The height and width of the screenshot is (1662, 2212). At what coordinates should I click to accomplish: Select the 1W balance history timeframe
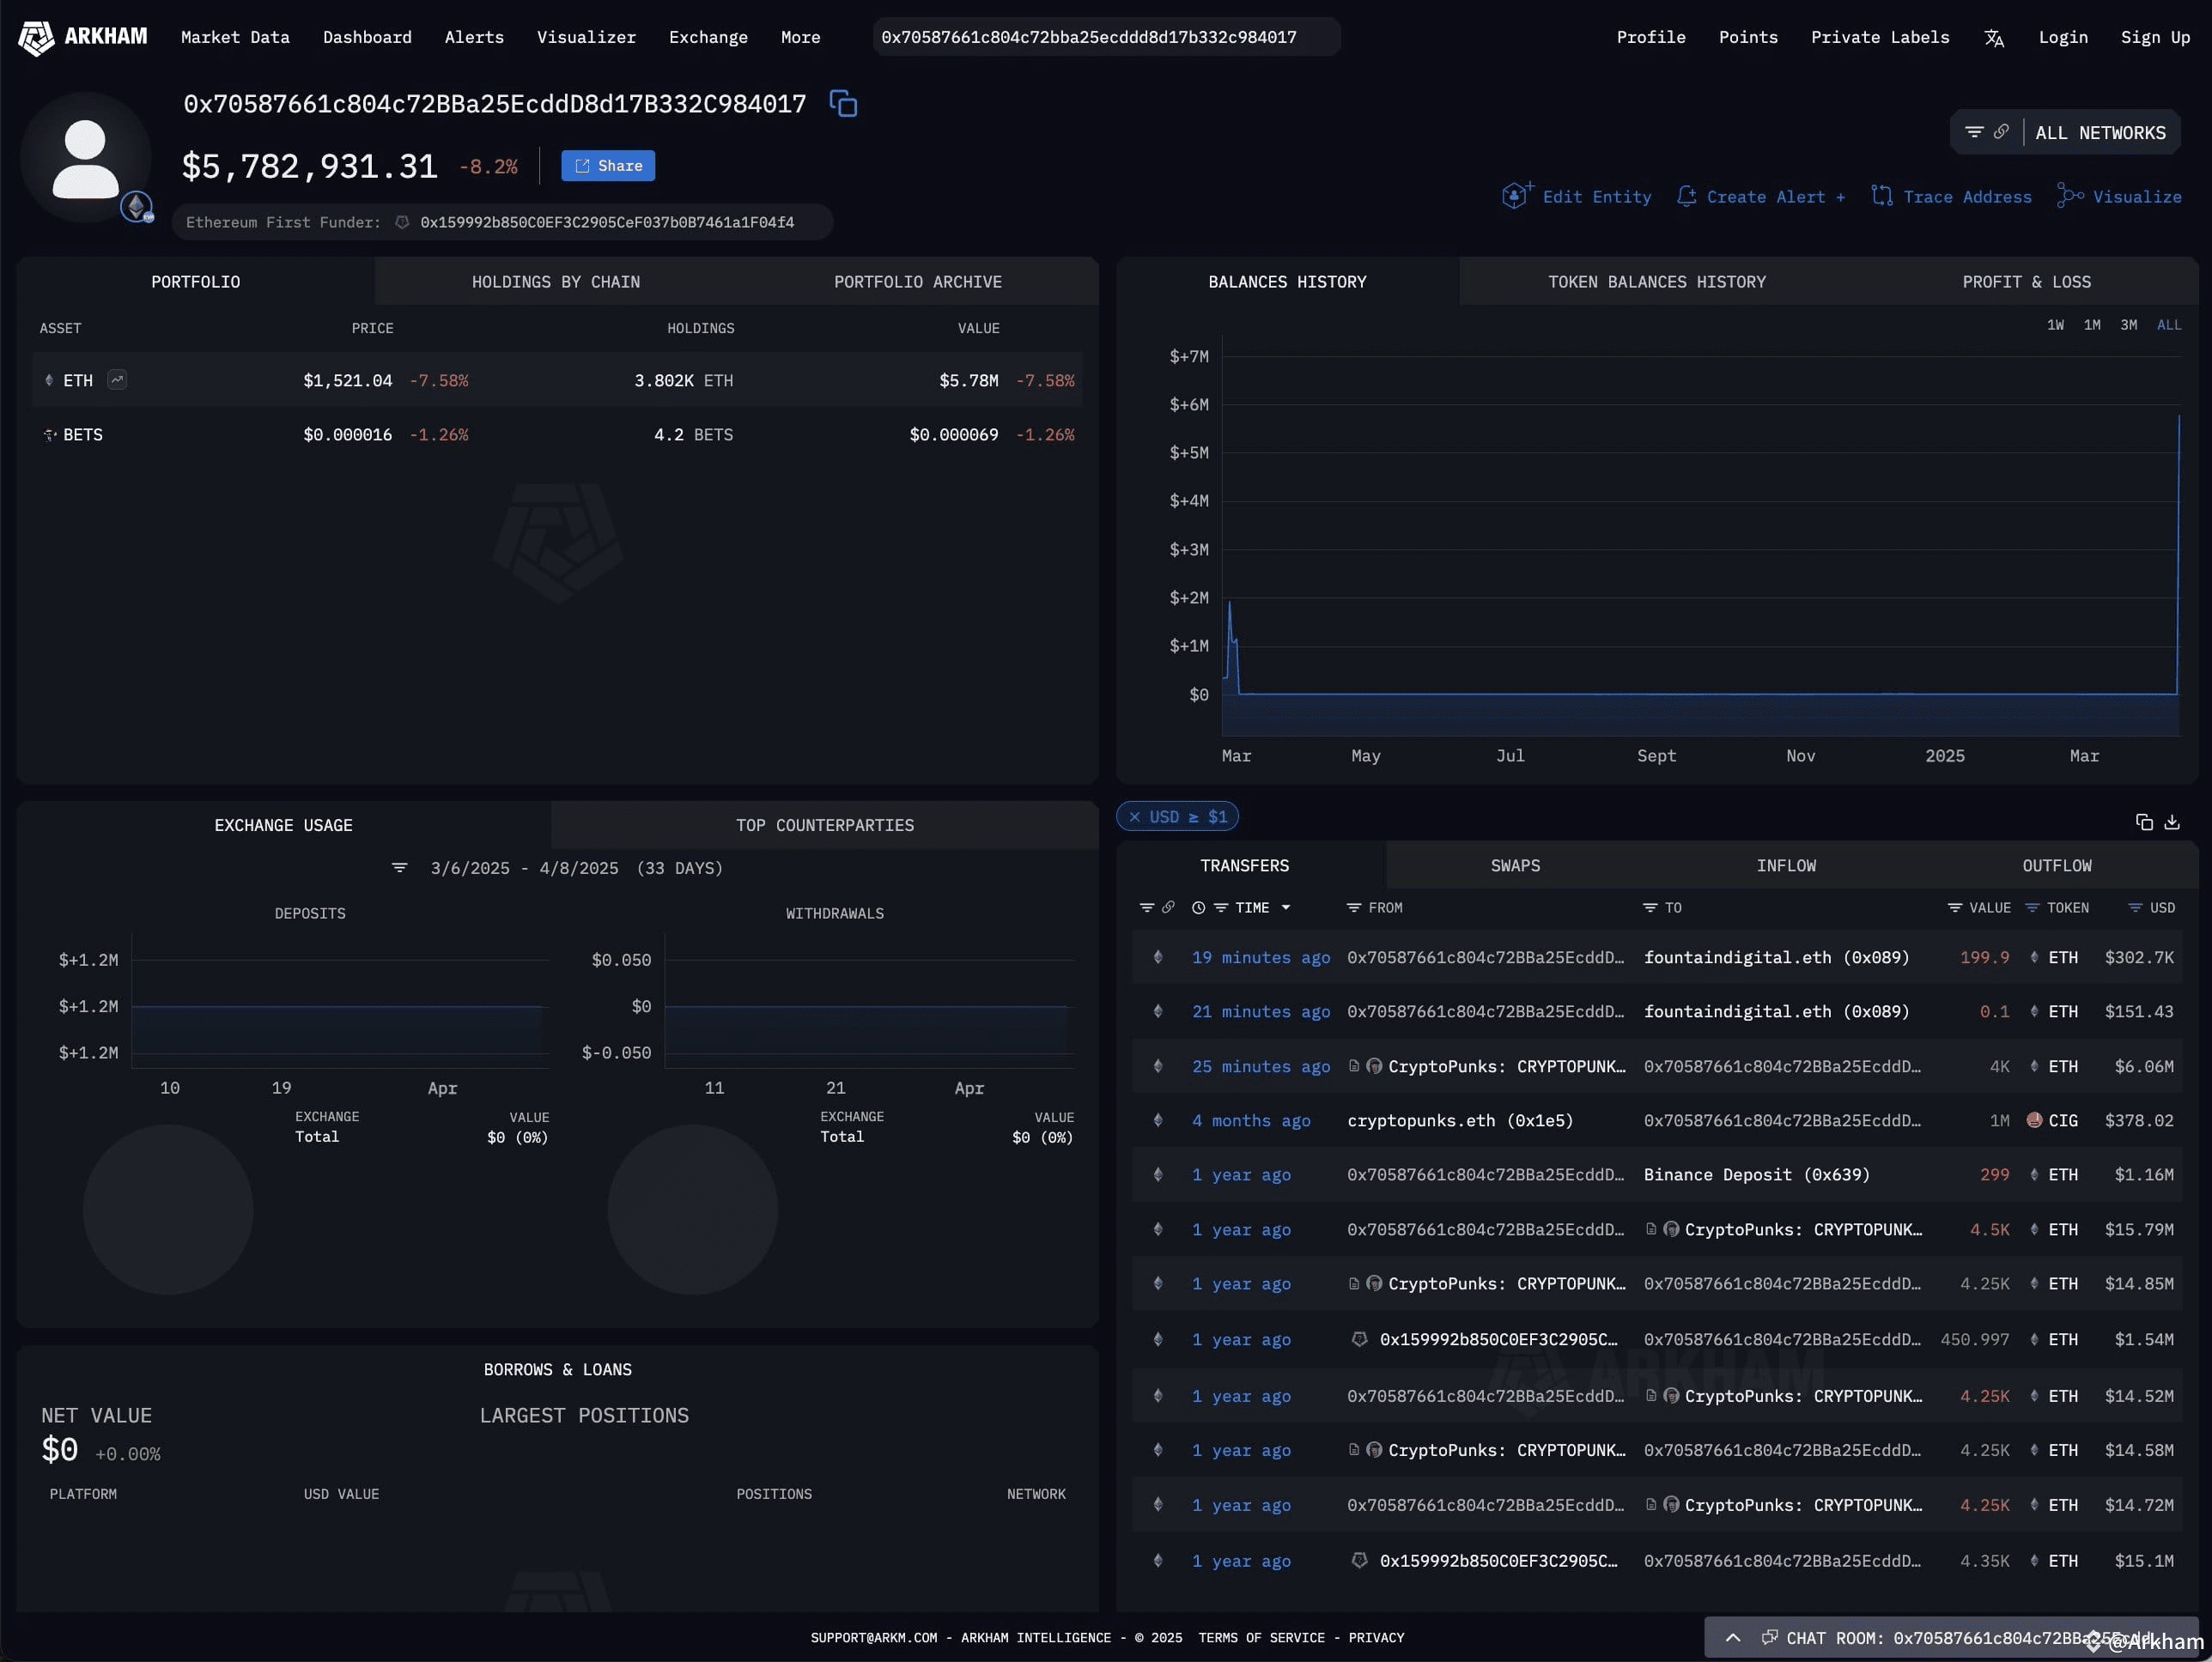click(2055, 325)
